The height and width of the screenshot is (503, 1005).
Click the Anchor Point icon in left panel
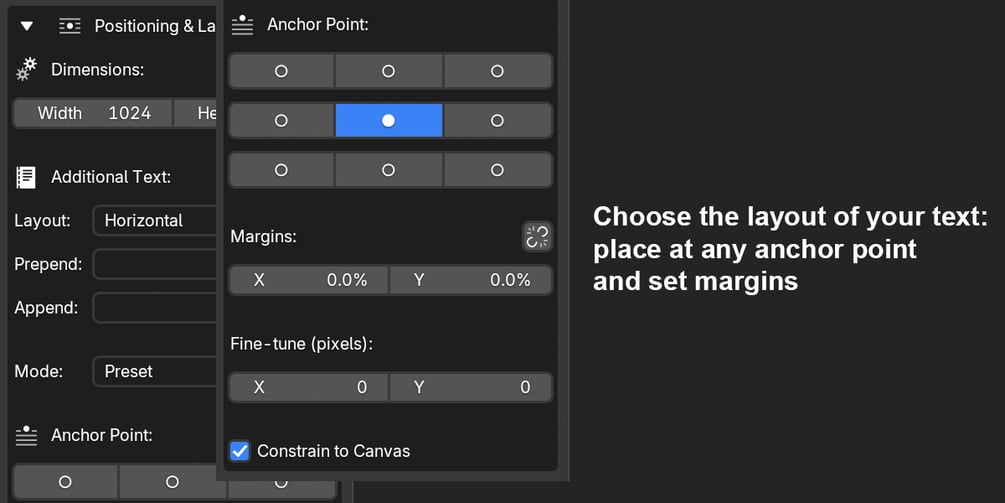[x=26, y=436]
